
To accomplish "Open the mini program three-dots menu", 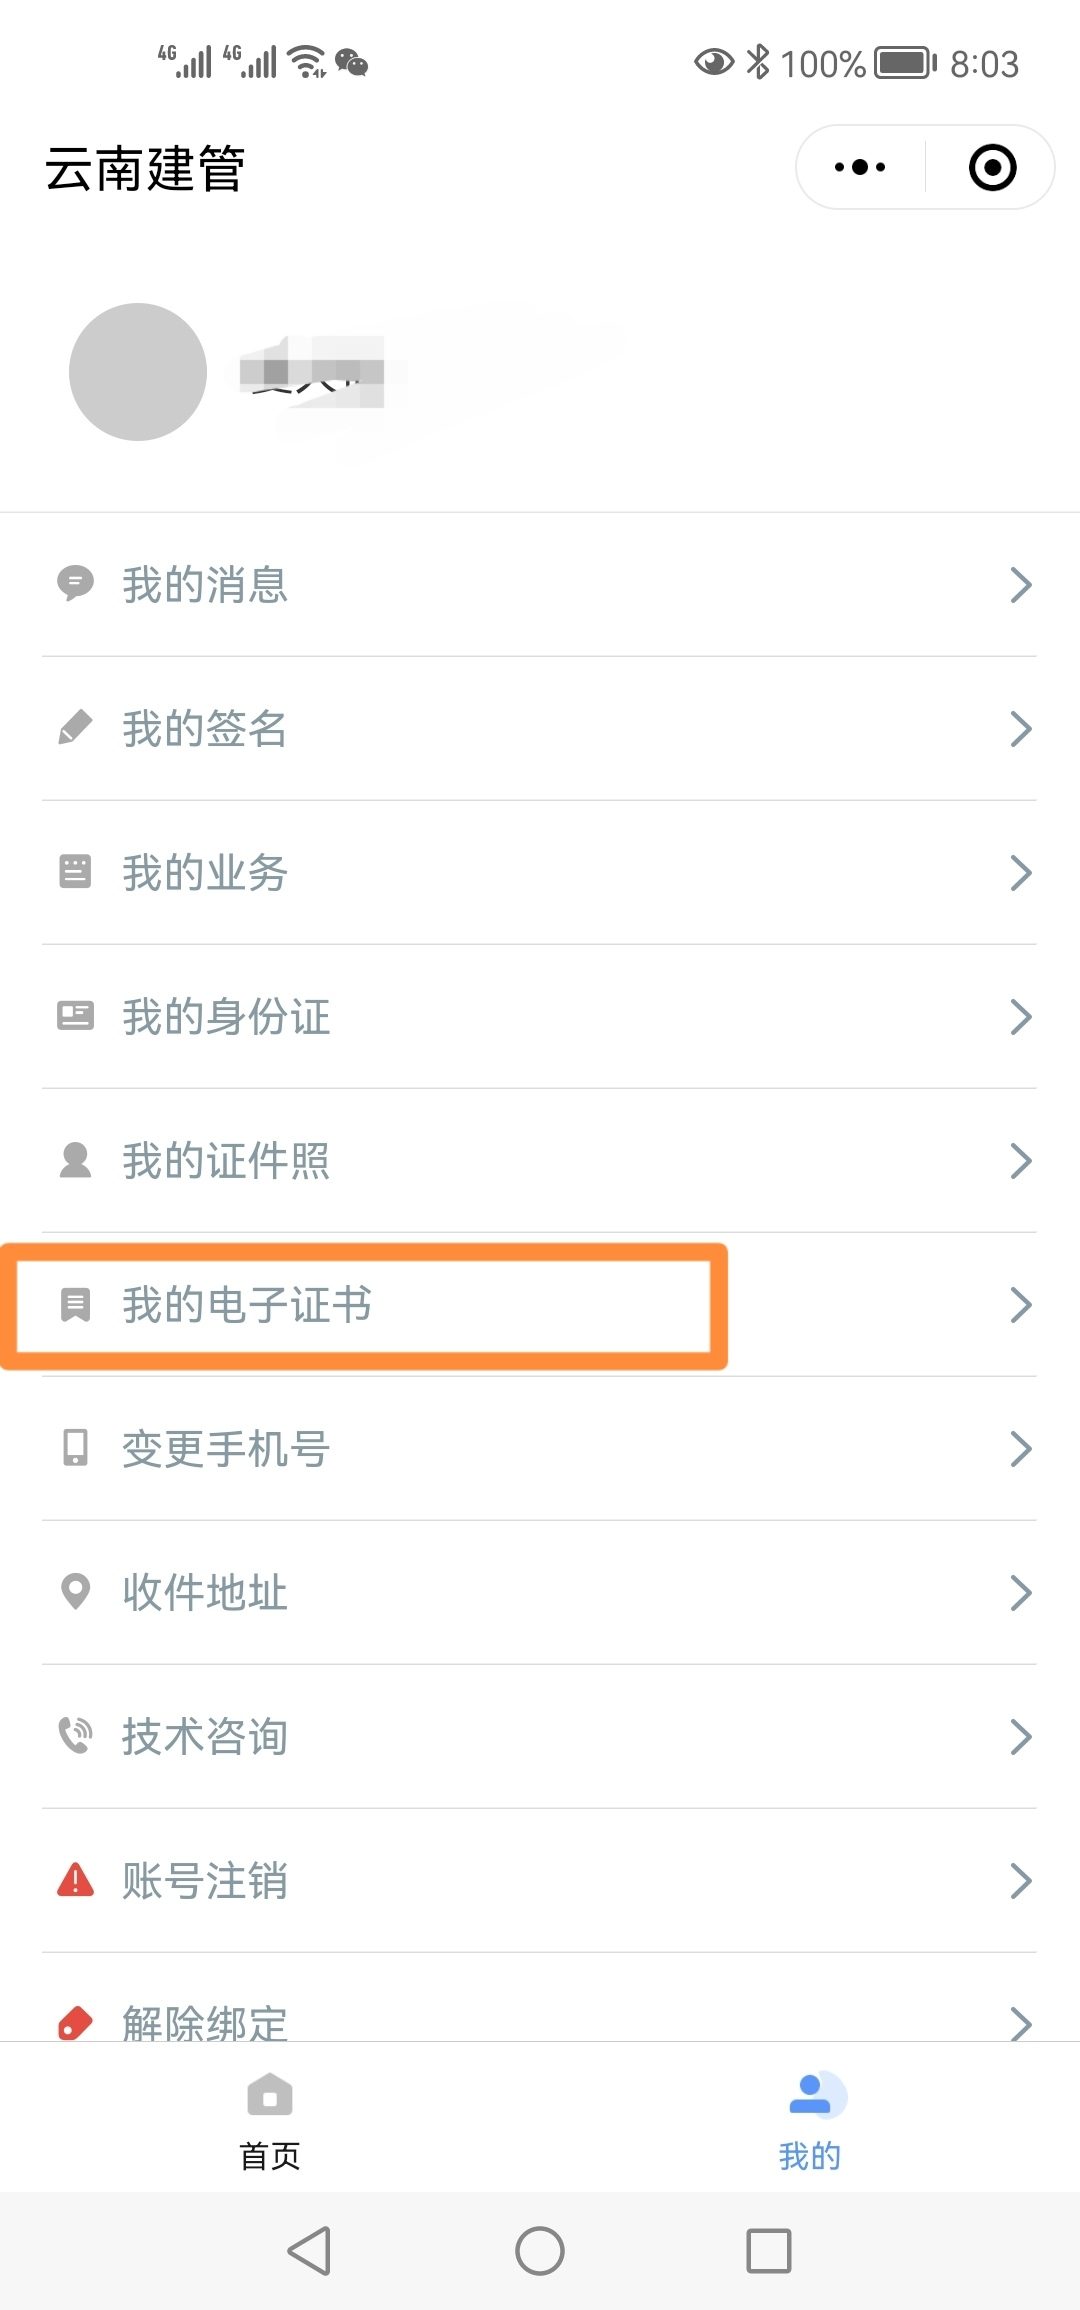I will tap(860, 167).
